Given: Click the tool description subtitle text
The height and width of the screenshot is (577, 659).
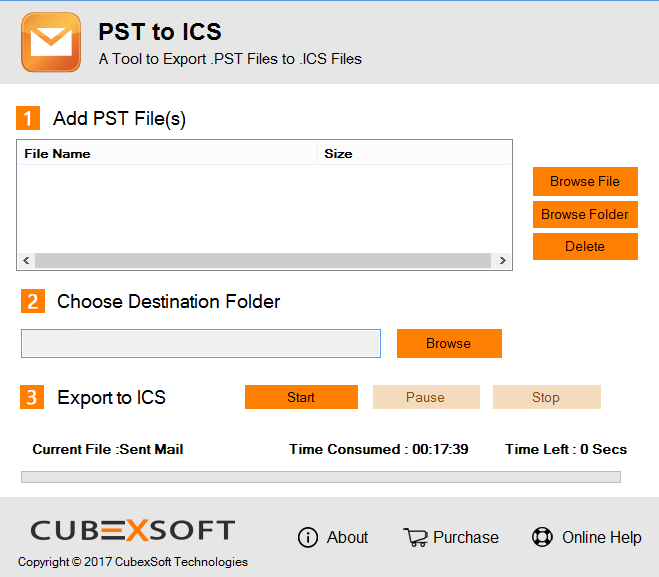Looking at the screenshot, I should coord(230,59).
